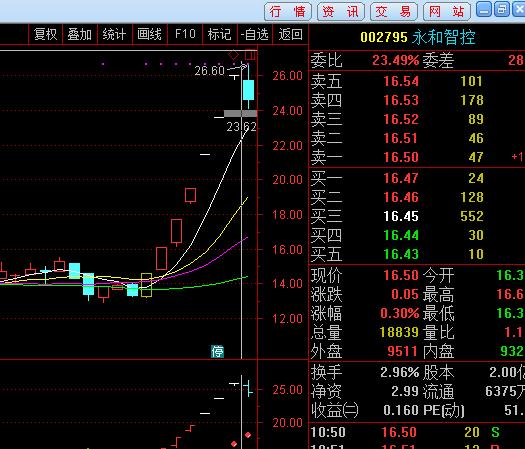The image size is (525, 449).
Task: Click the red diamond marker in volume panel
Action: pyautogui.click(x=248, y=435)
